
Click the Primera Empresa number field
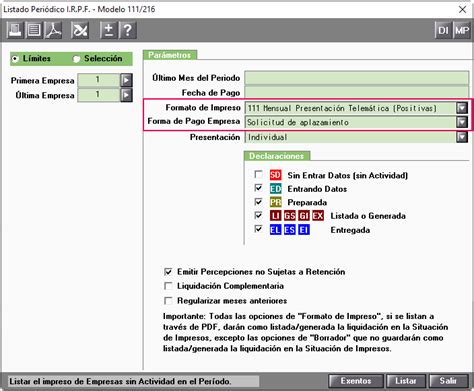click(98, 80)
